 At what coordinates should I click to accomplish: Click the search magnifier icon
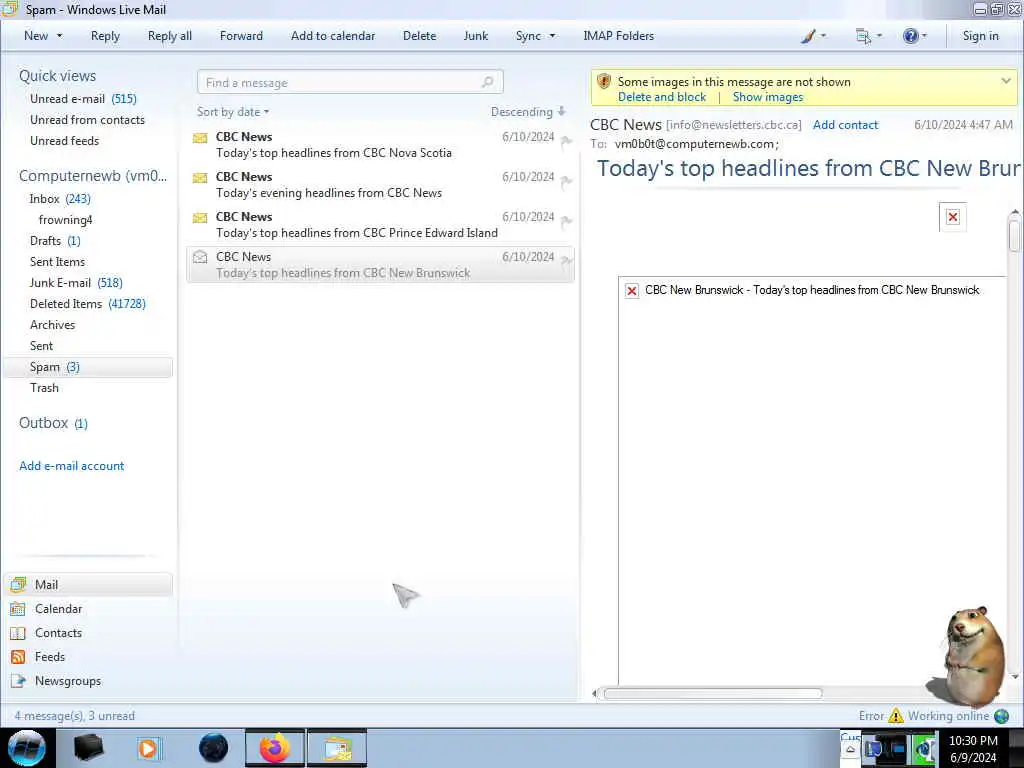pos(487,82)
